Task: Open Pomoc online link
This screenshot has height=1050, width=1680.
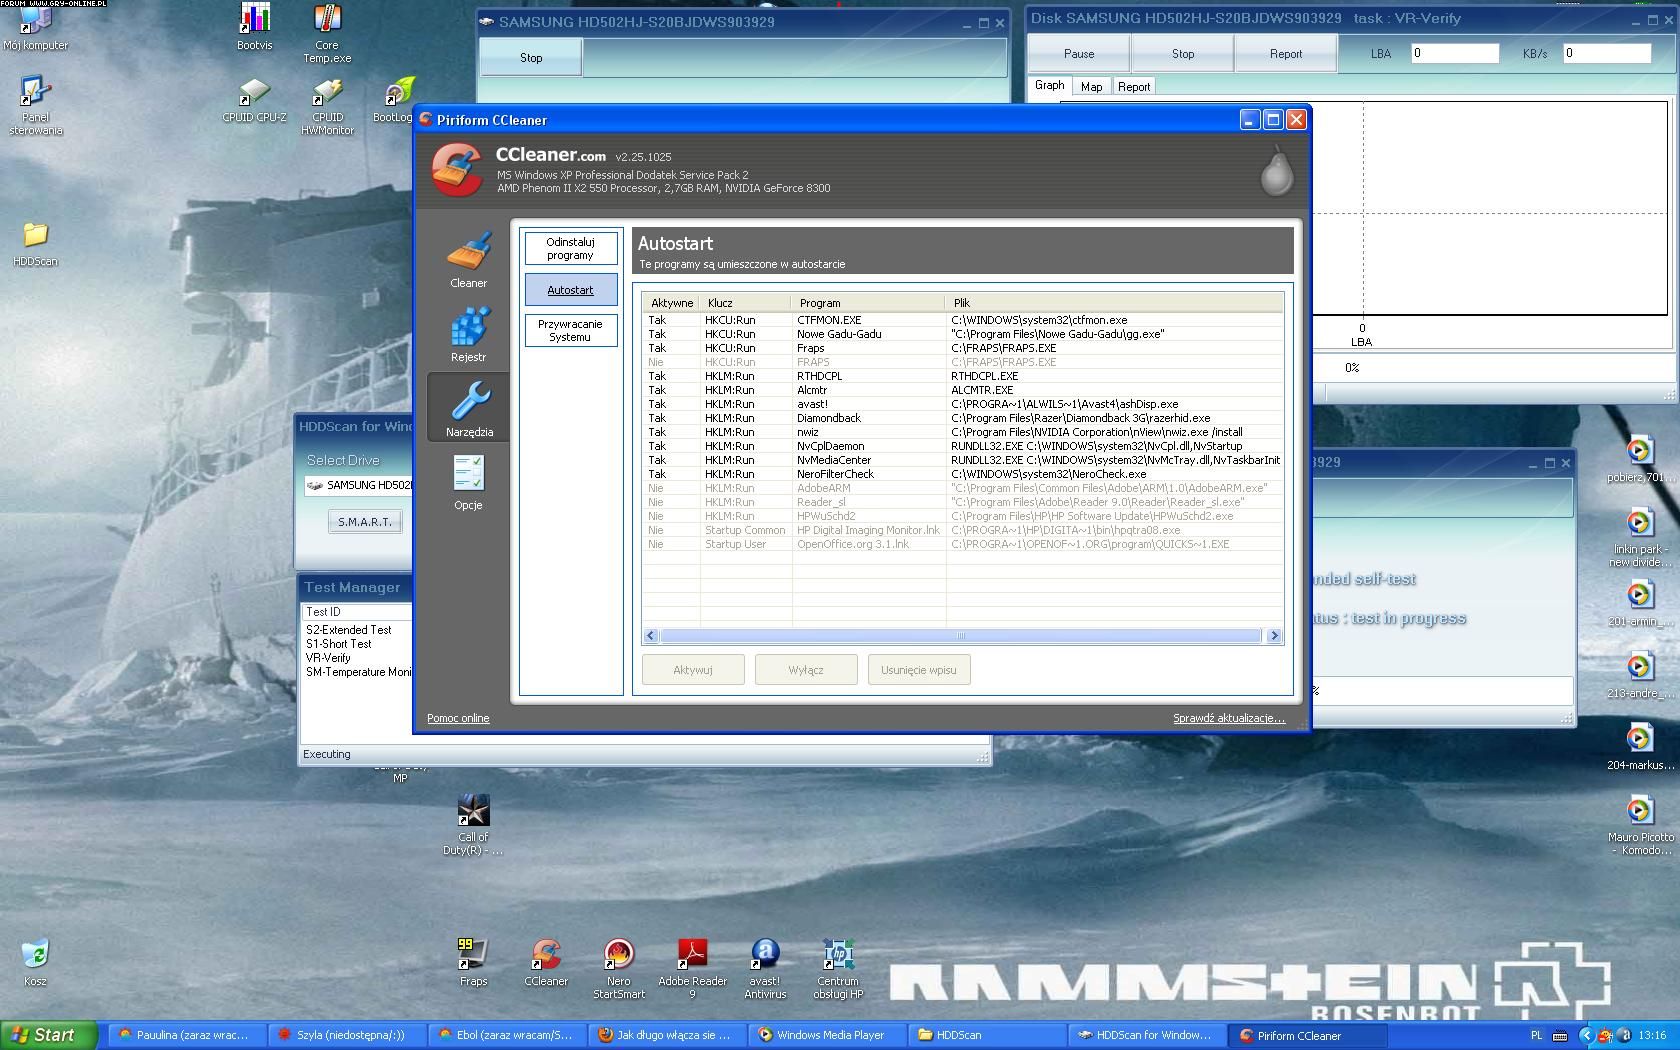Action: click(458, 718)
